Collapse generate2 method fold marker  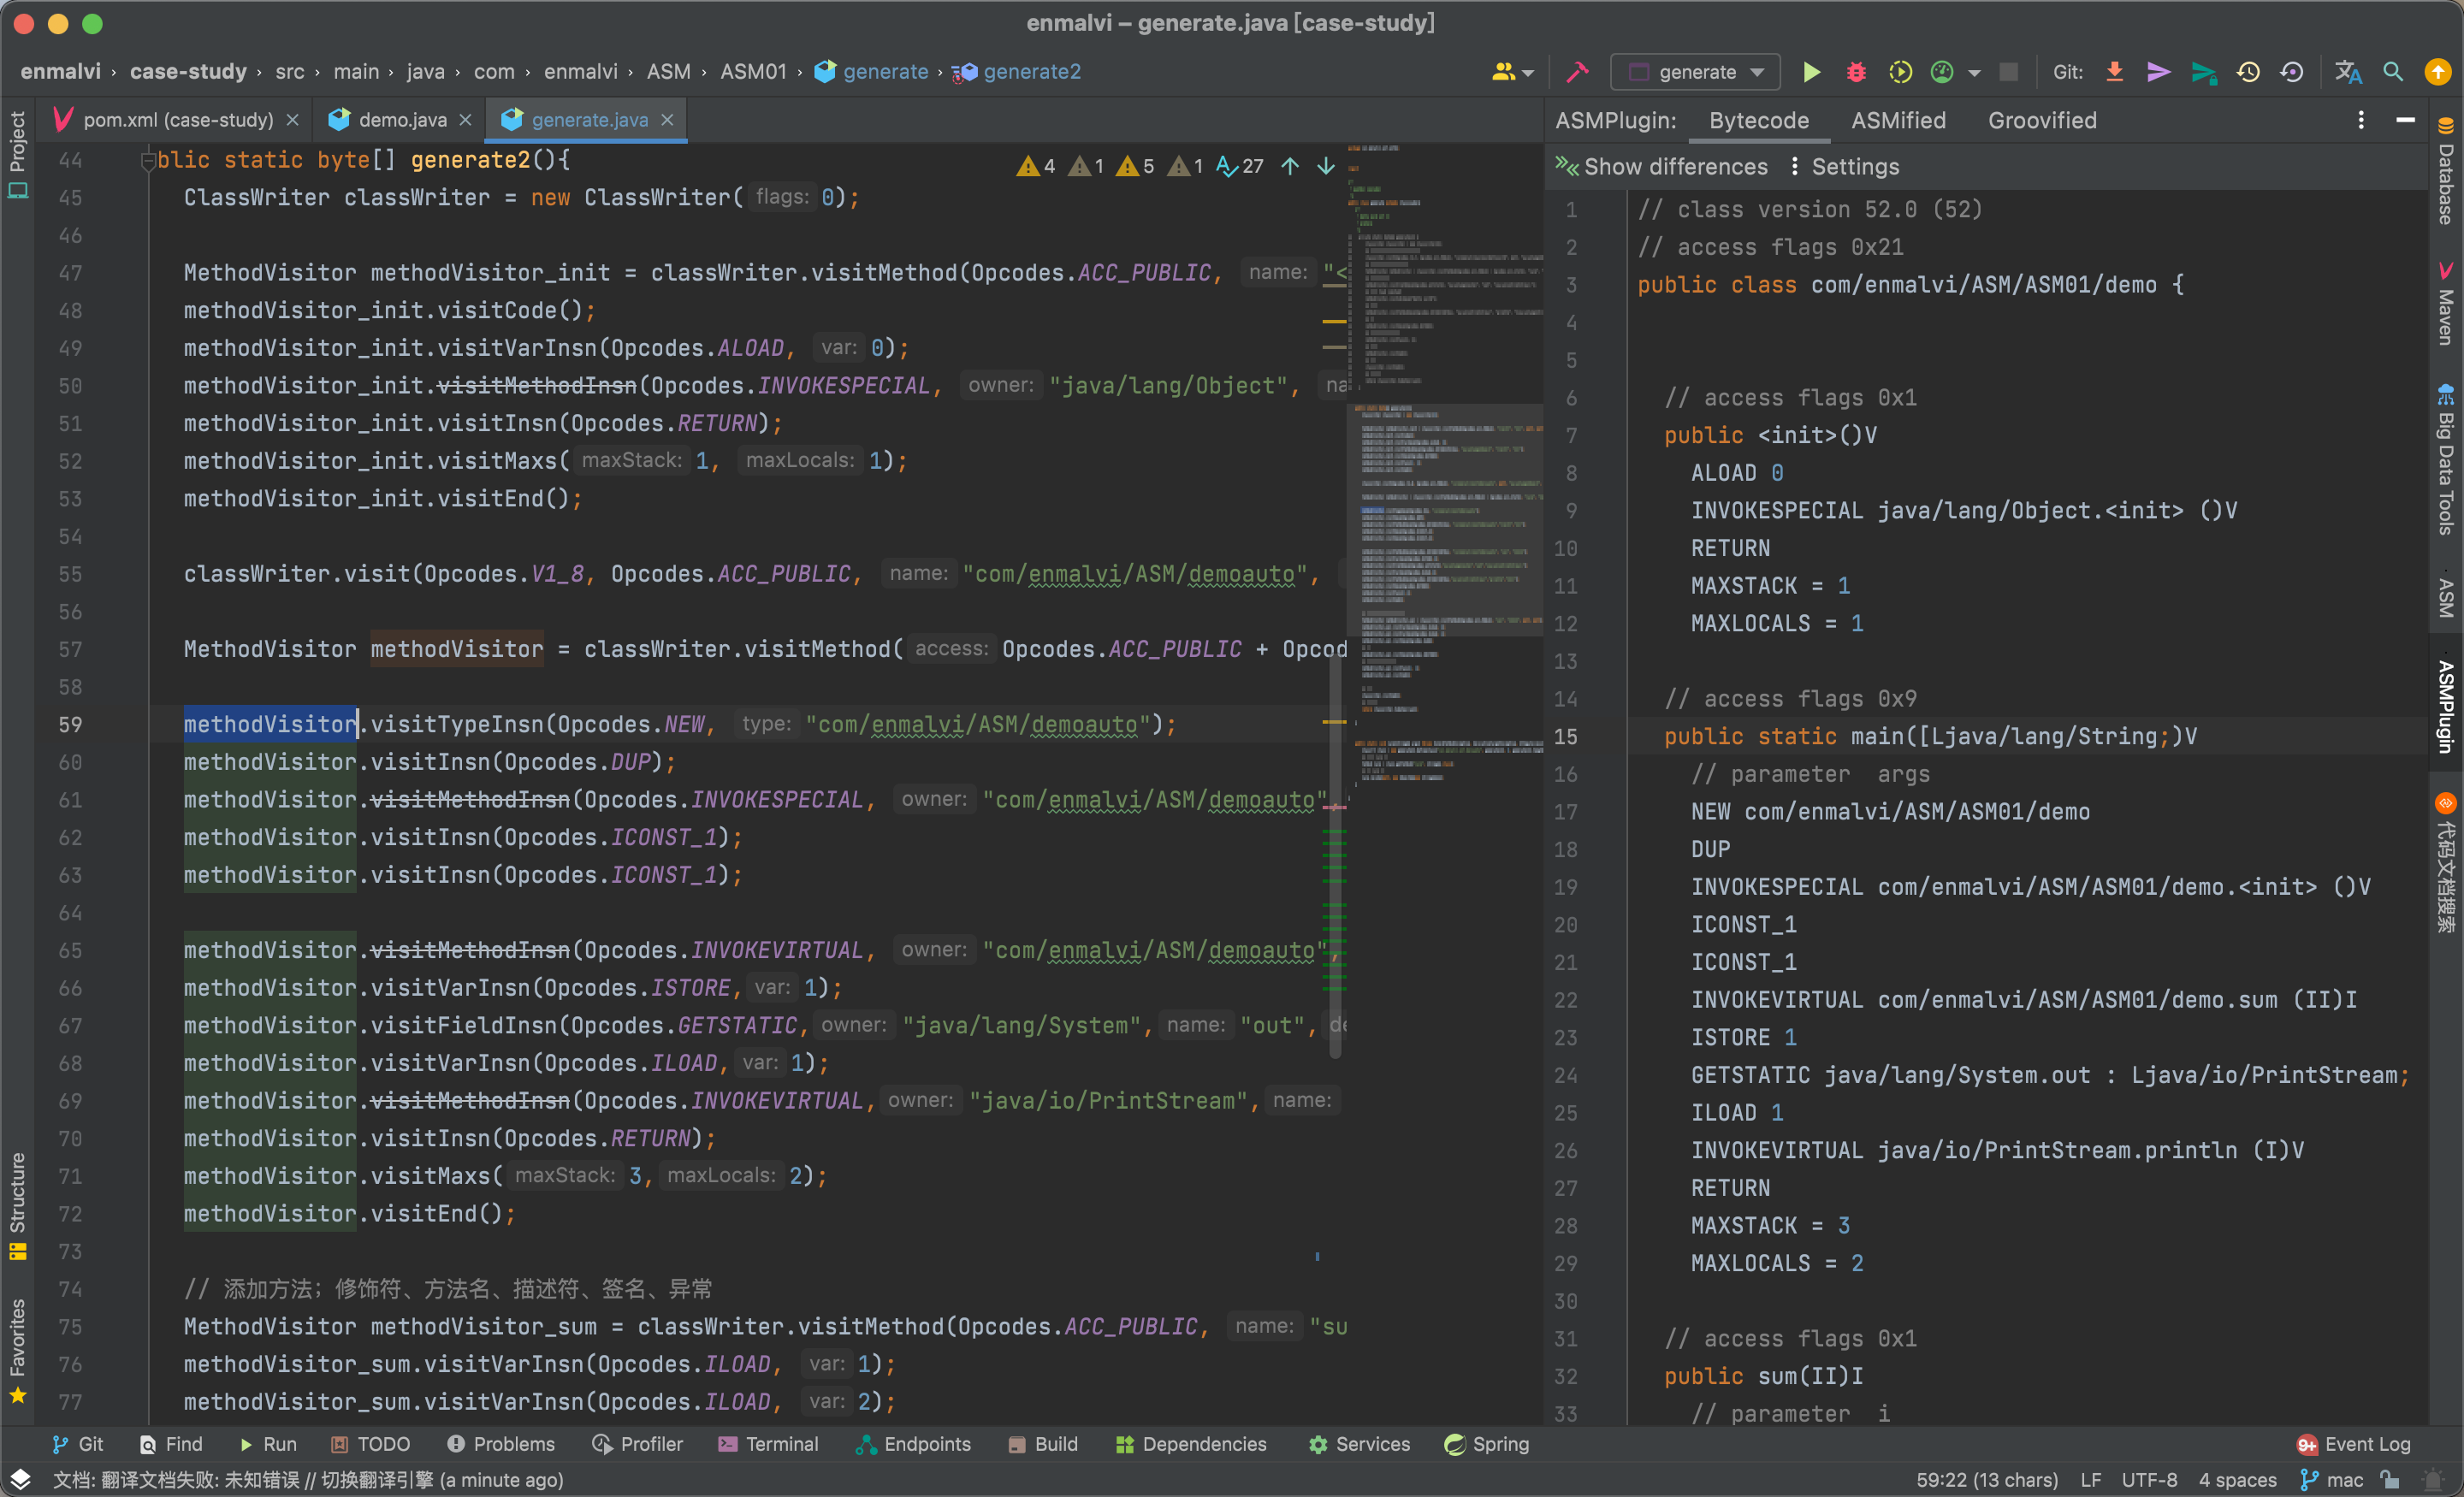click(147, 160)
